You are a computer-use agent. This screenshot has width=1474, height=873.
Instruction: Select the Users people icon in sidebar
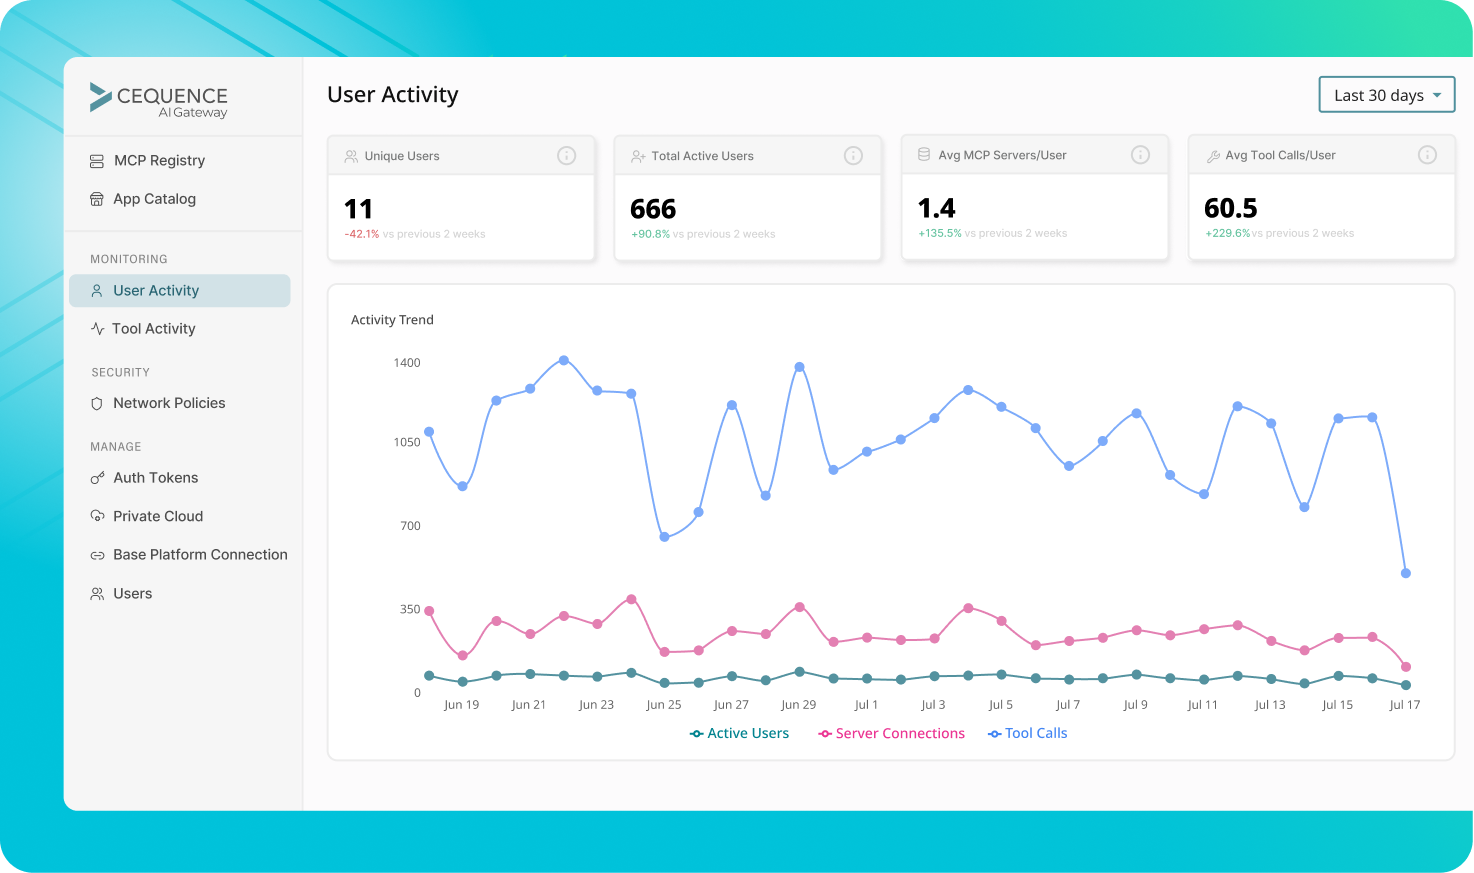pos(96,593)
